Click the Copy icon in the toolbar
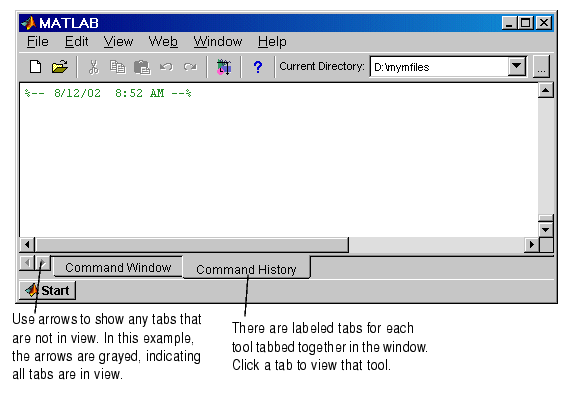The height and width of the screenshot is (394, 564). [117, 67]
